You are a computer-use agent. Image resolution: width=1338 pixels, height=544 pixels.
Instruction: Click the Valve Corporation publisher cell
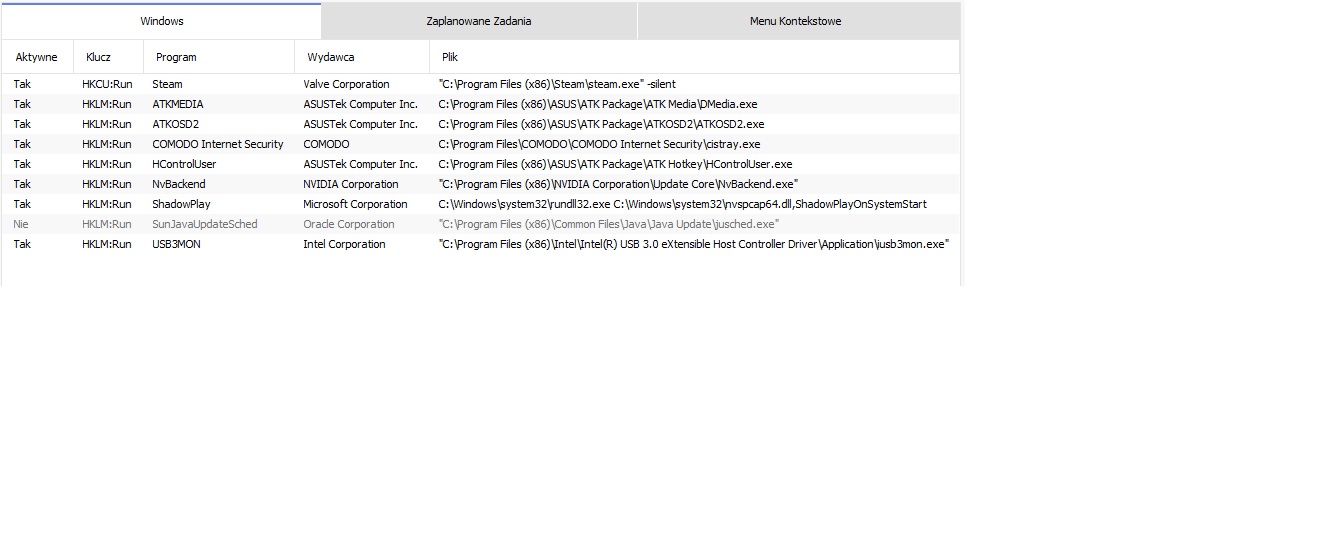click(346, 84)
